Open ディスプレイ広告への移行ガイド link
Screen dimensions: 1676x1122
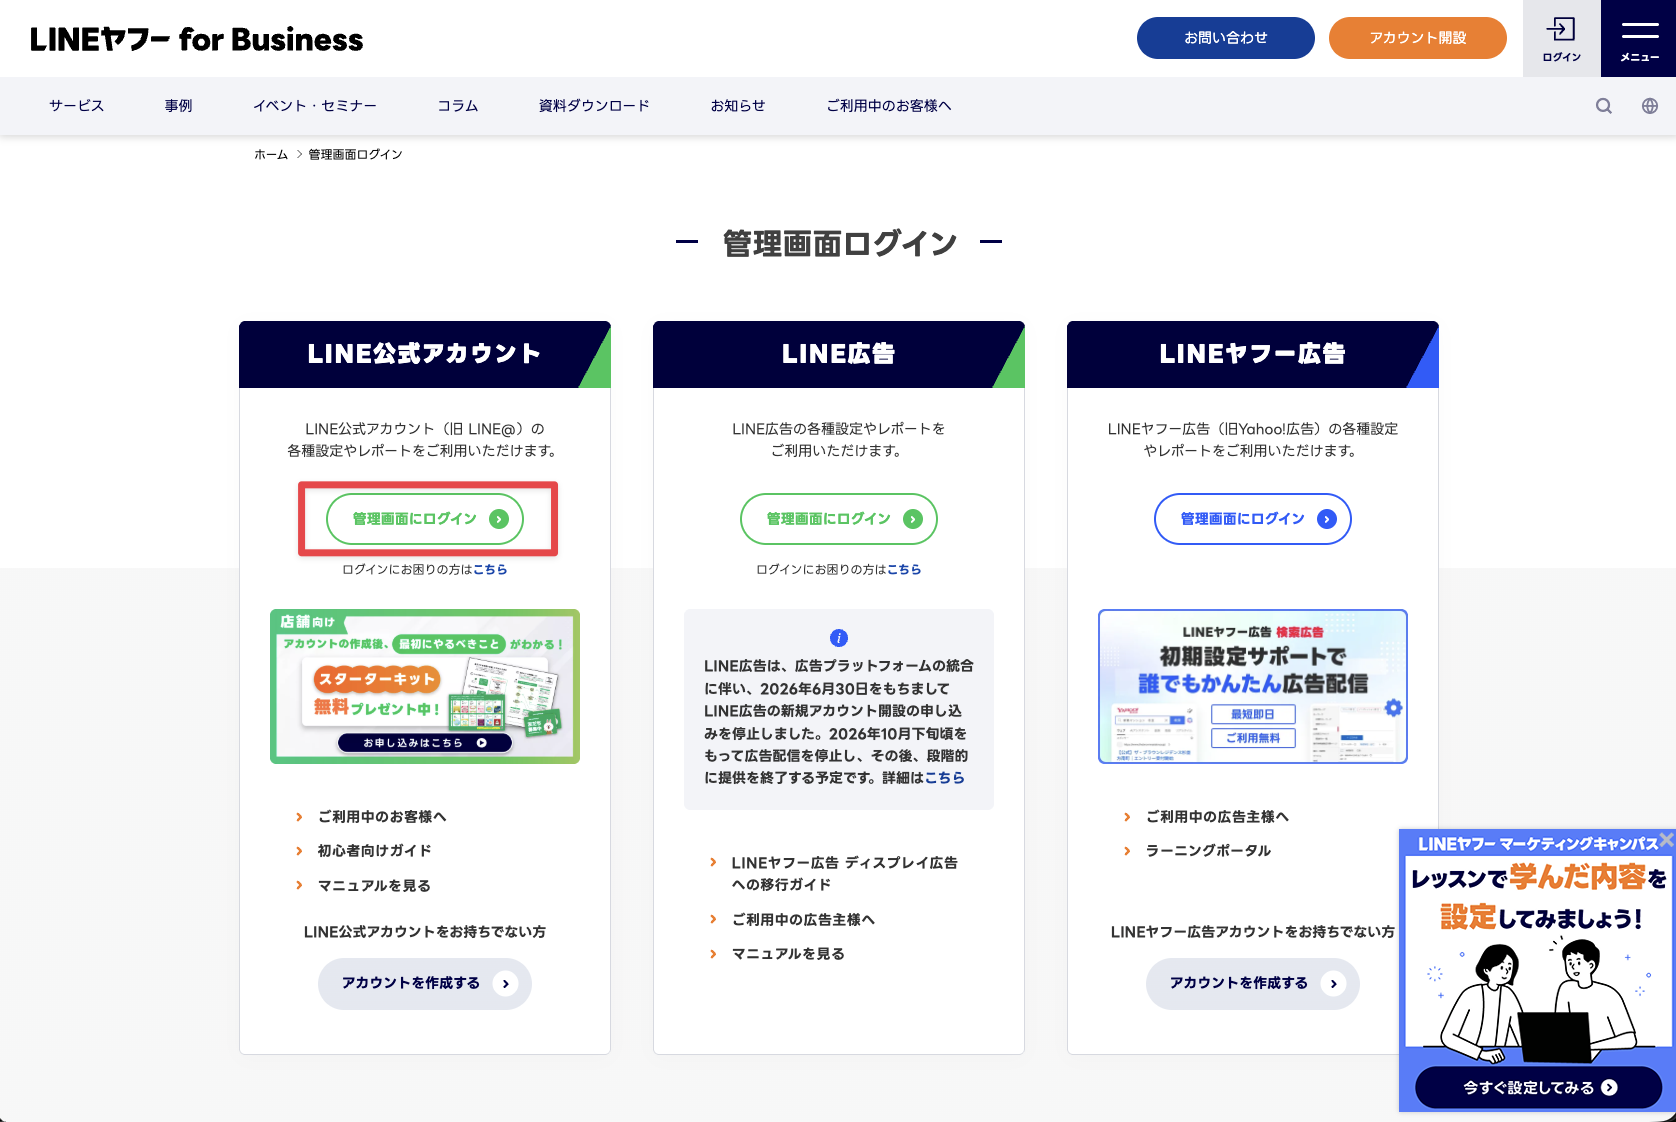[844, 873]
